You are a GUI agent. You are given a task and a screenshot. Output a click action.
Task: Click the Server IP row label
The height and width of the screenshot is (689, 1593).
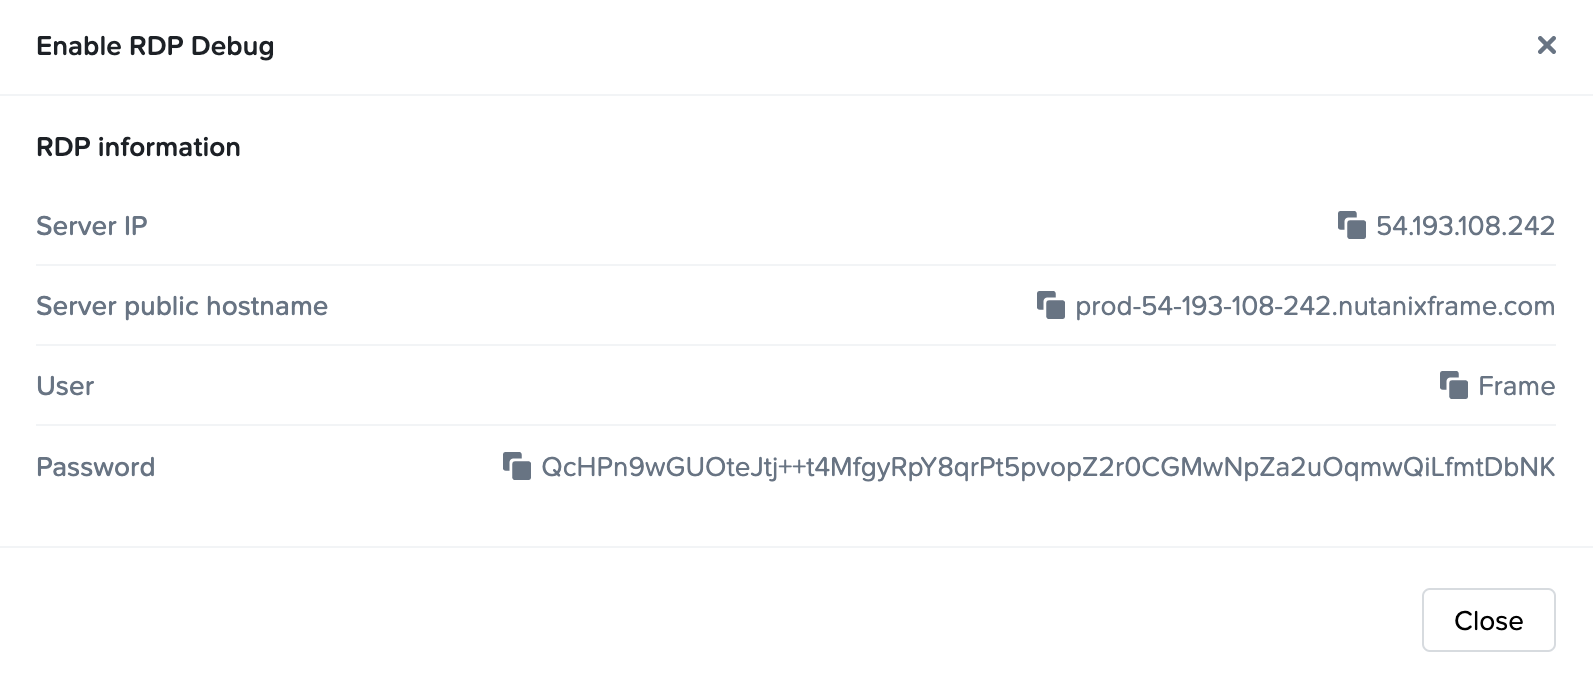[x=91, y=226]
